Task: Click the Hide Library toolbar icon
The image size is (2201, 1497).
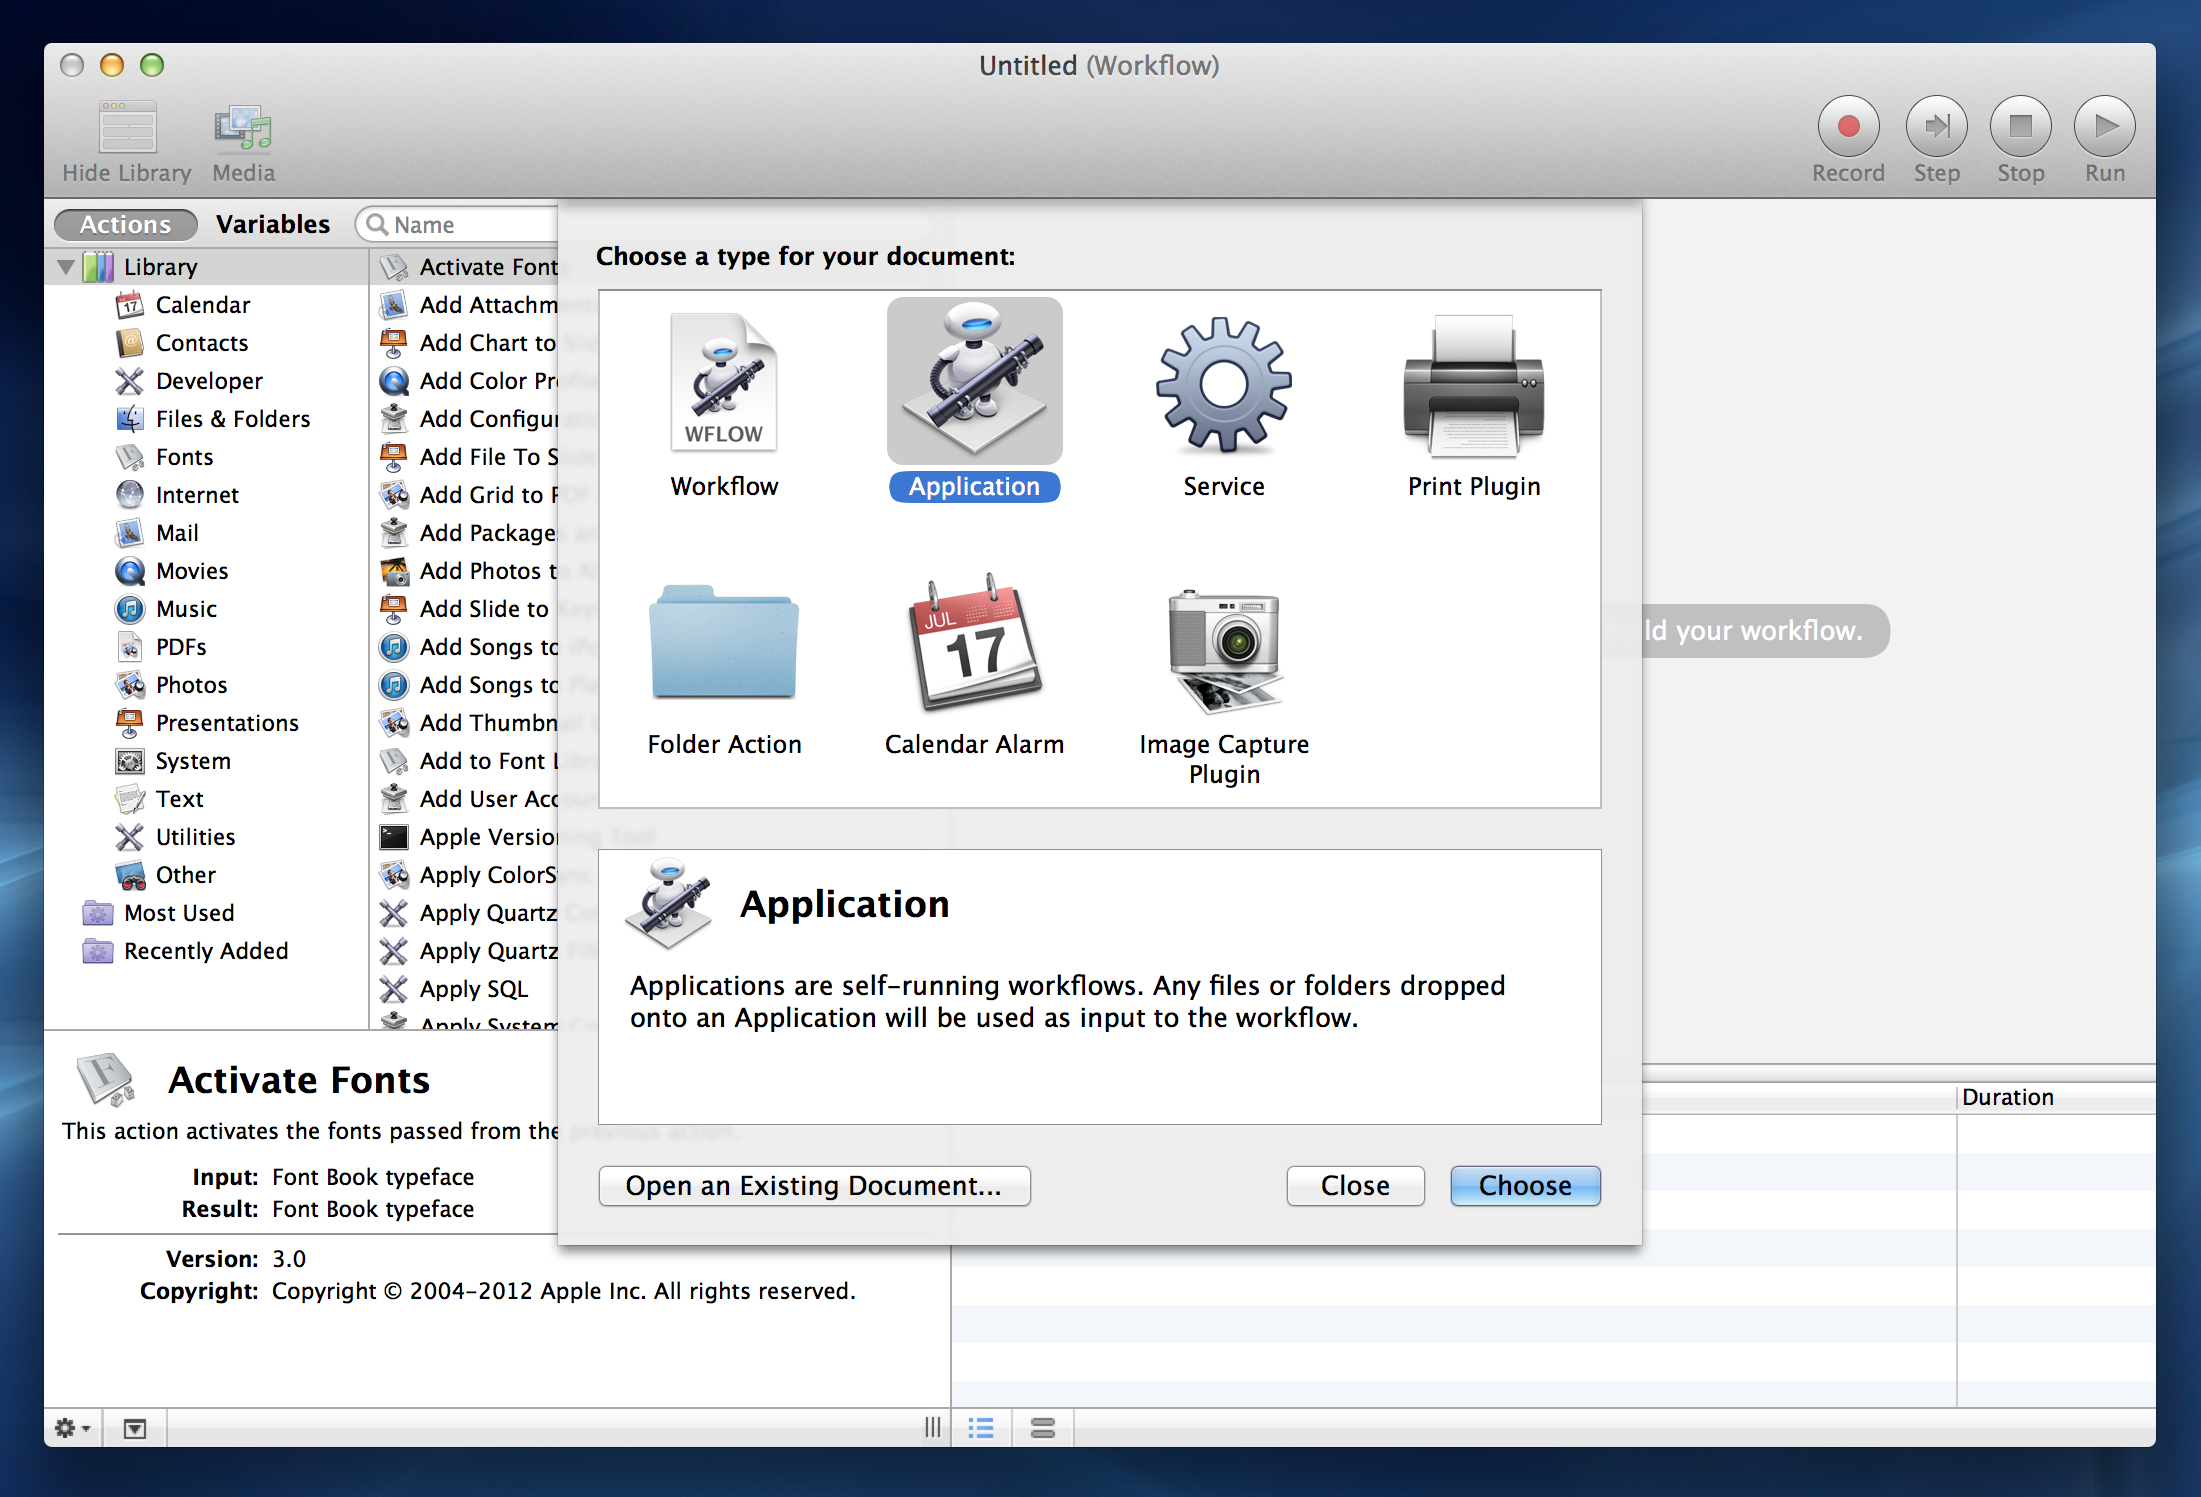Action: (127, 128)
